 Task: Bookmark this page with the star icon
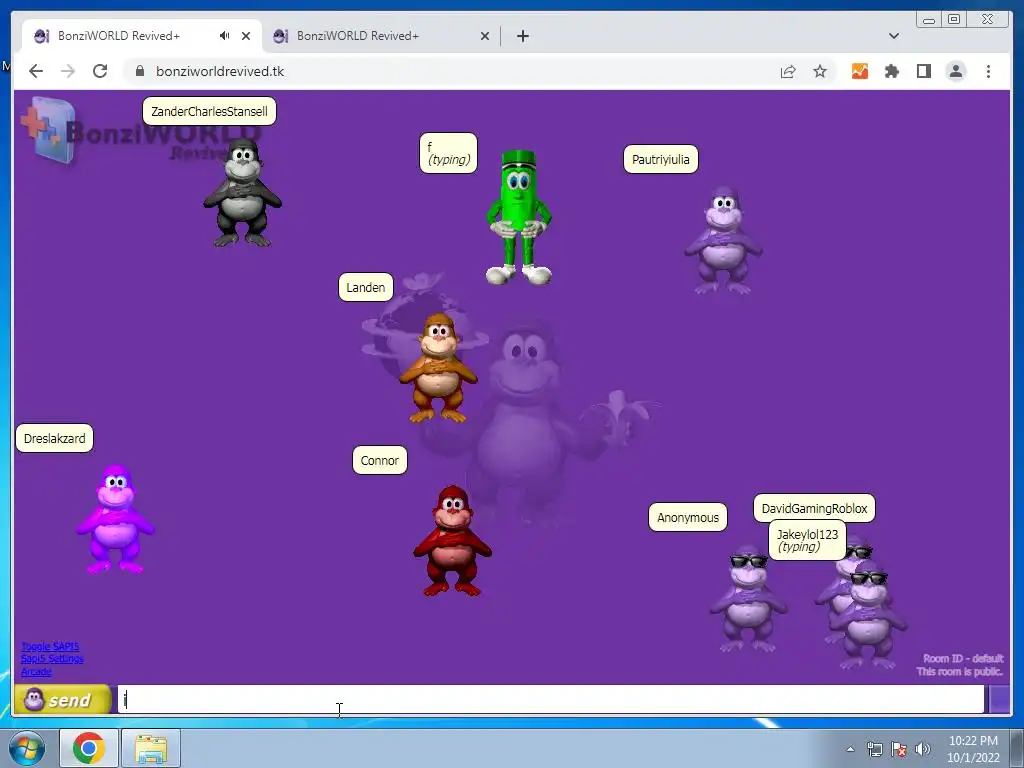(820, 71)
